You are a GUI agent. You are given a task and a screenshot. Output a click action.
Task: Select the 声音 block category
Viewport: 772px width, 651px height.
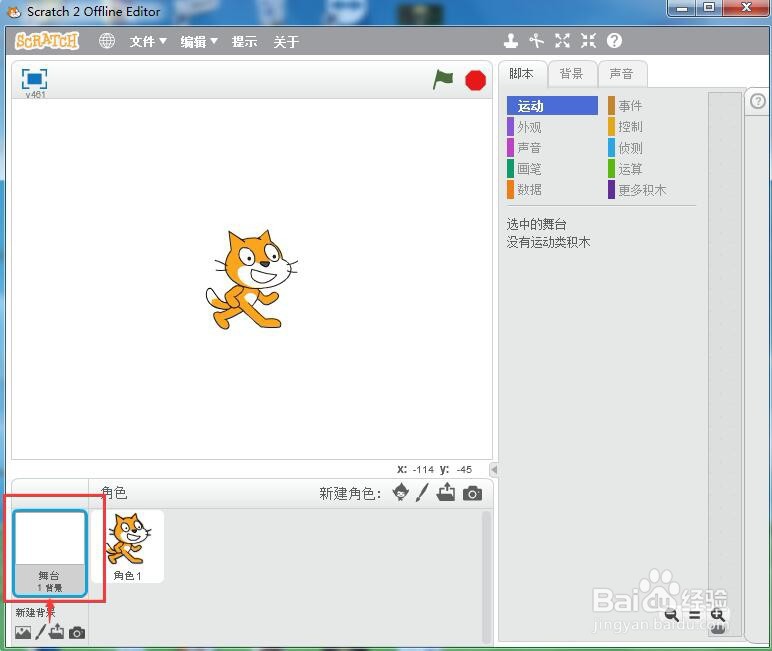[552, 148]
